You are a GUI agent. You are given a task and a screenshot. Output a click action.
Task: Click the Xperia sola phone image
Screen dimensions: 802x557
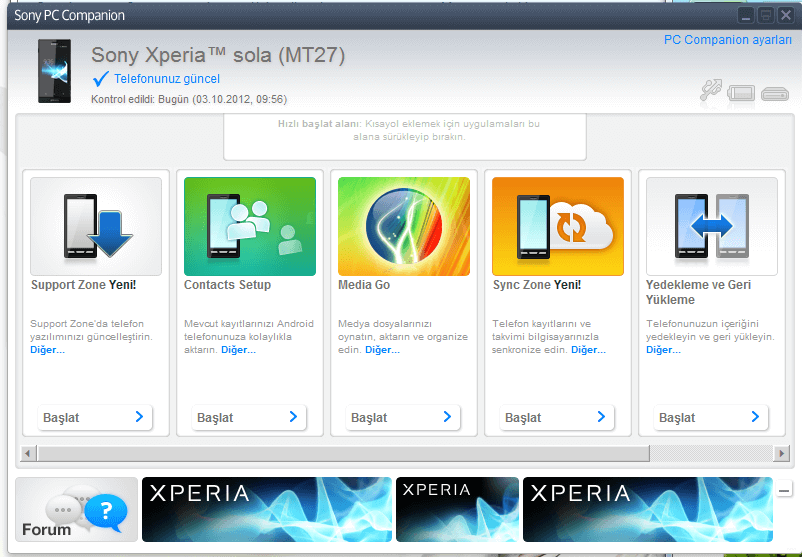click(54, 71)
